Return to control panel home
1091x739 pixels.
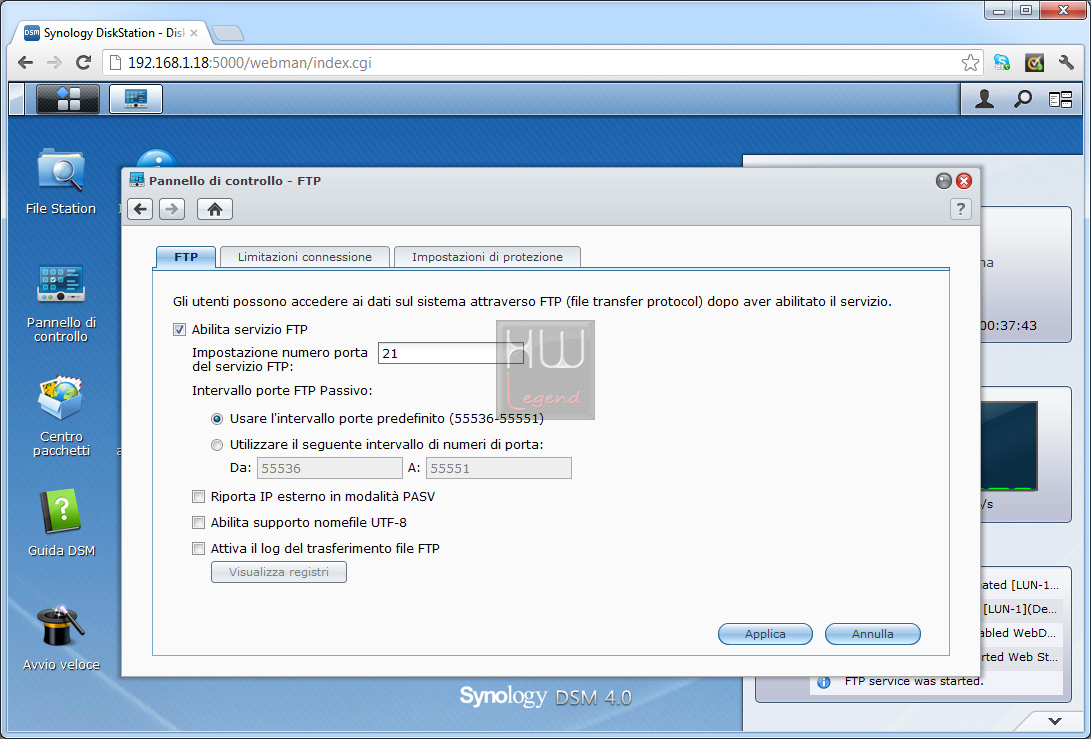[x=214, y=209]
